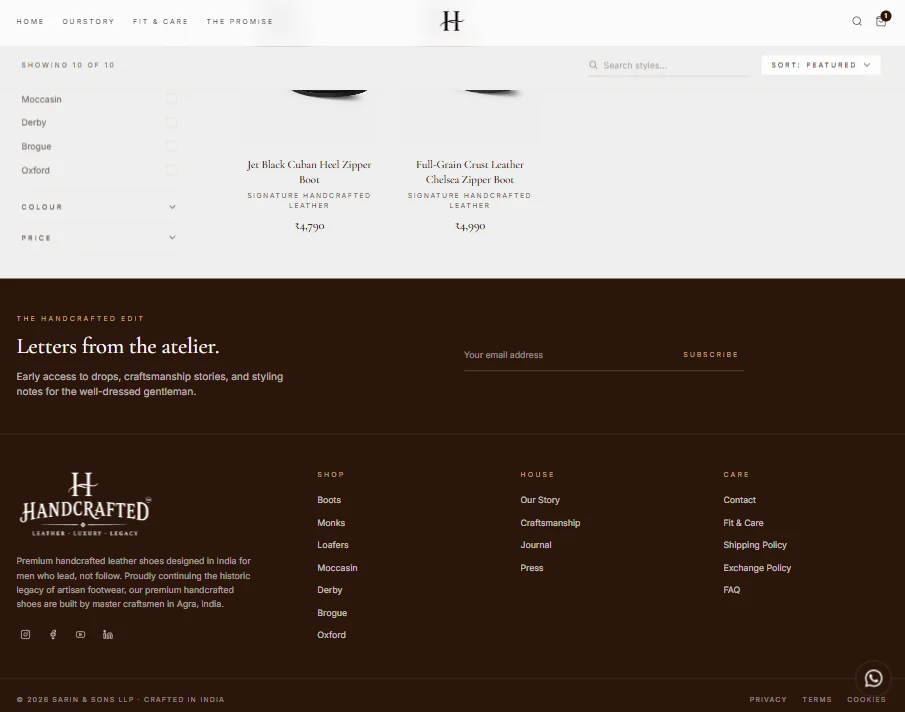905x712 pixels.
Task: Open the WhatsApp chat button
Action: click(873, 679)
